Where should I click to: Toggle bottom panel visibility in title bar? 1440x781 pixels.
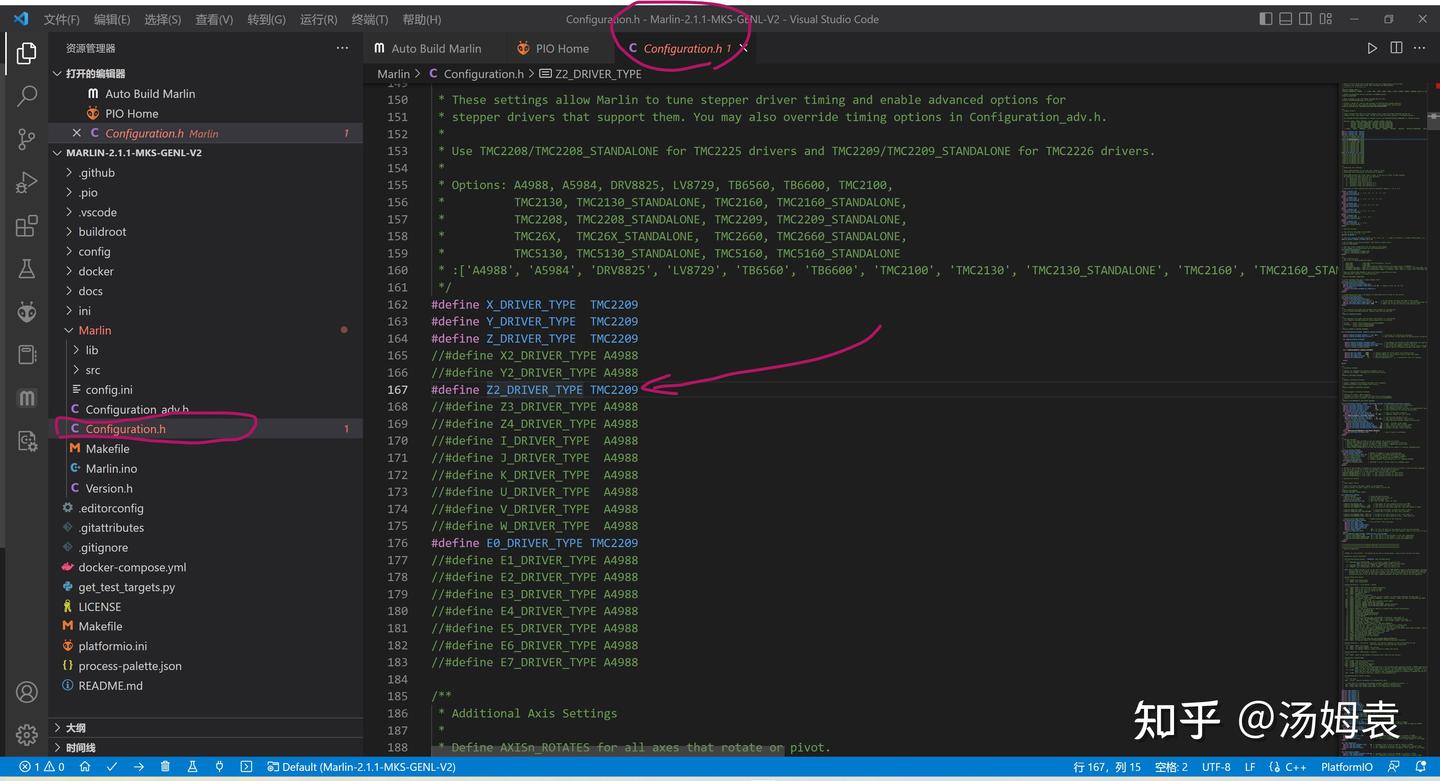point(1286,19)
